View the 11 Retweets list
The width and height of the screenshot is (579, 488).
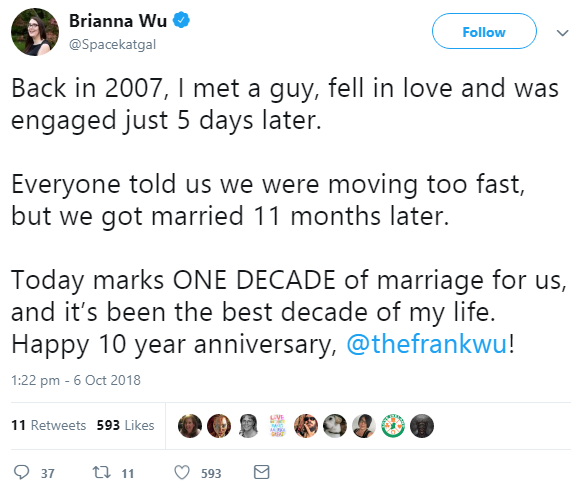(48, 425)
